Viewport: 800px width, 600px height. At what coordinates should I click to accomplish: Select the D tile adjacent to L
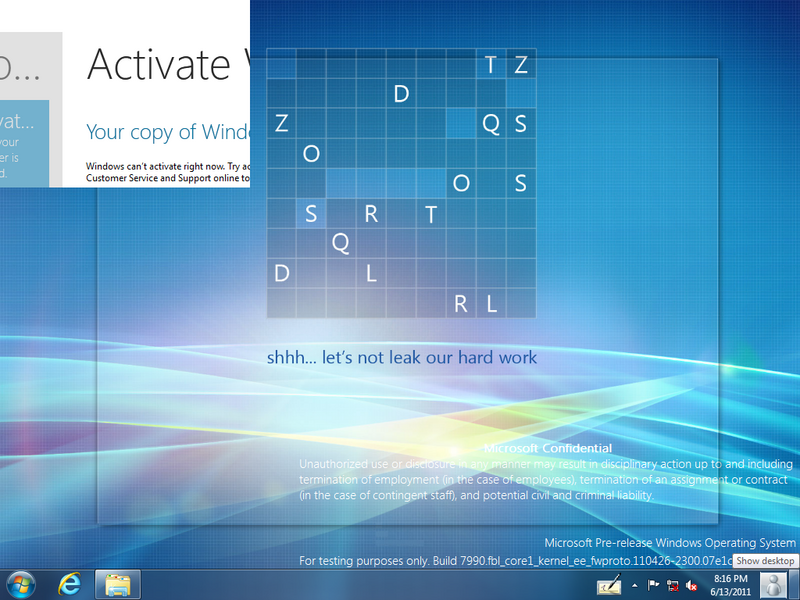282,273
